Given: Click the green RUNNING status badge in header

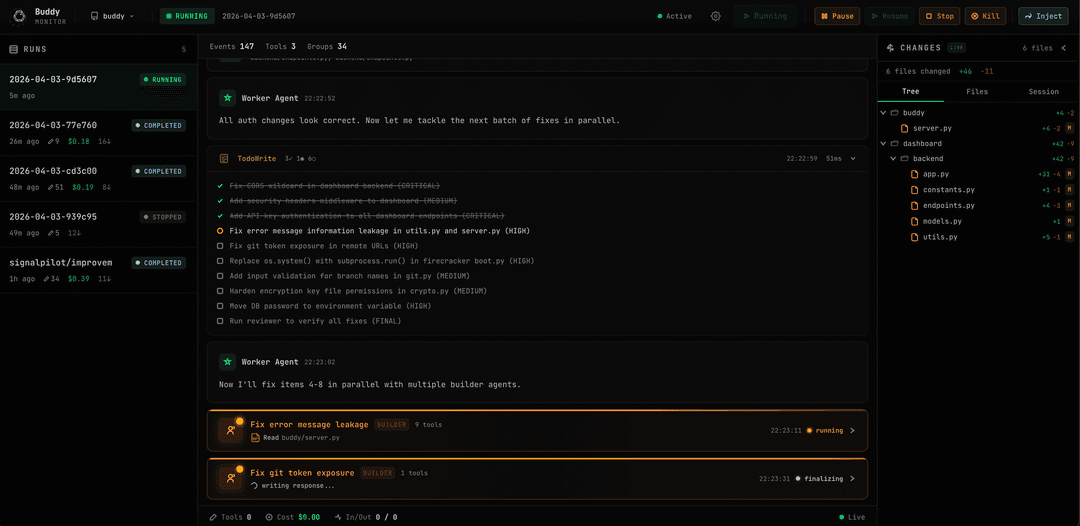Looking at the screenshot, I should click(x=187, y=16).
